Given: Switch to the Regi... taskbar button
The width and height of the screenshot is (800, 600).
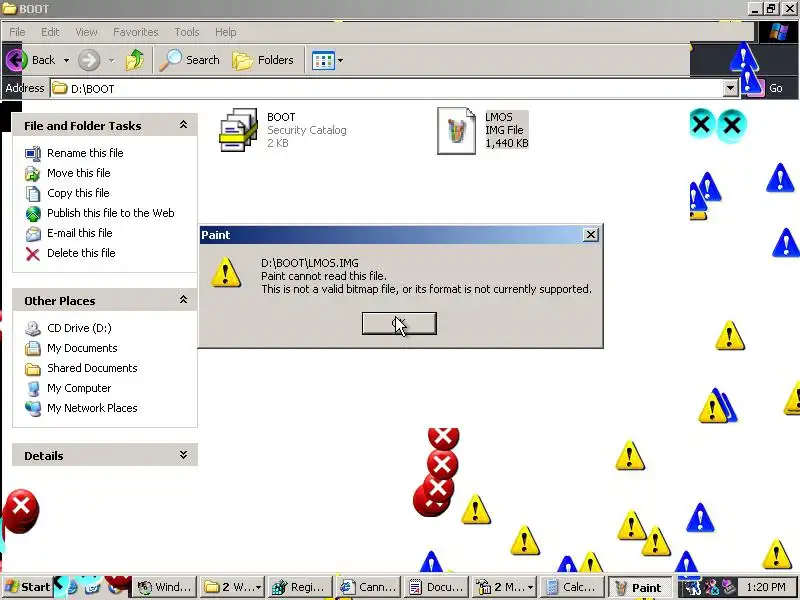Looking at the screenshot, I should click(299, 587).
